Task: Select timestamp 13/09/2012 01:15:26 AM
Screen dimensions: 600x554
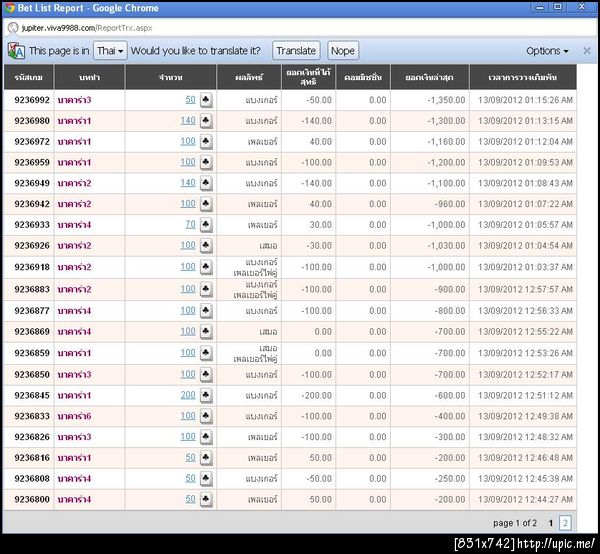Action: tap(525, 100)
